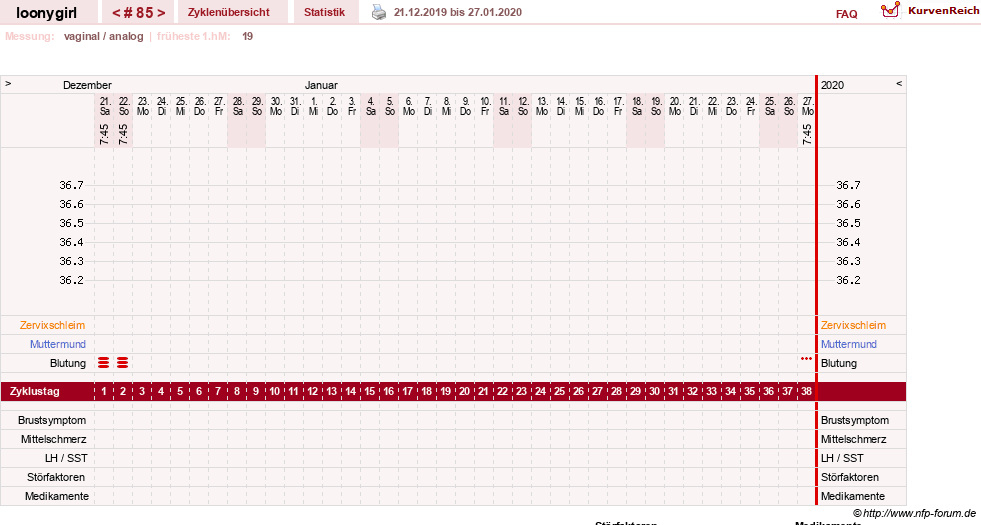
Task: Open the loonygirl user tab
Action: point(47,13)
